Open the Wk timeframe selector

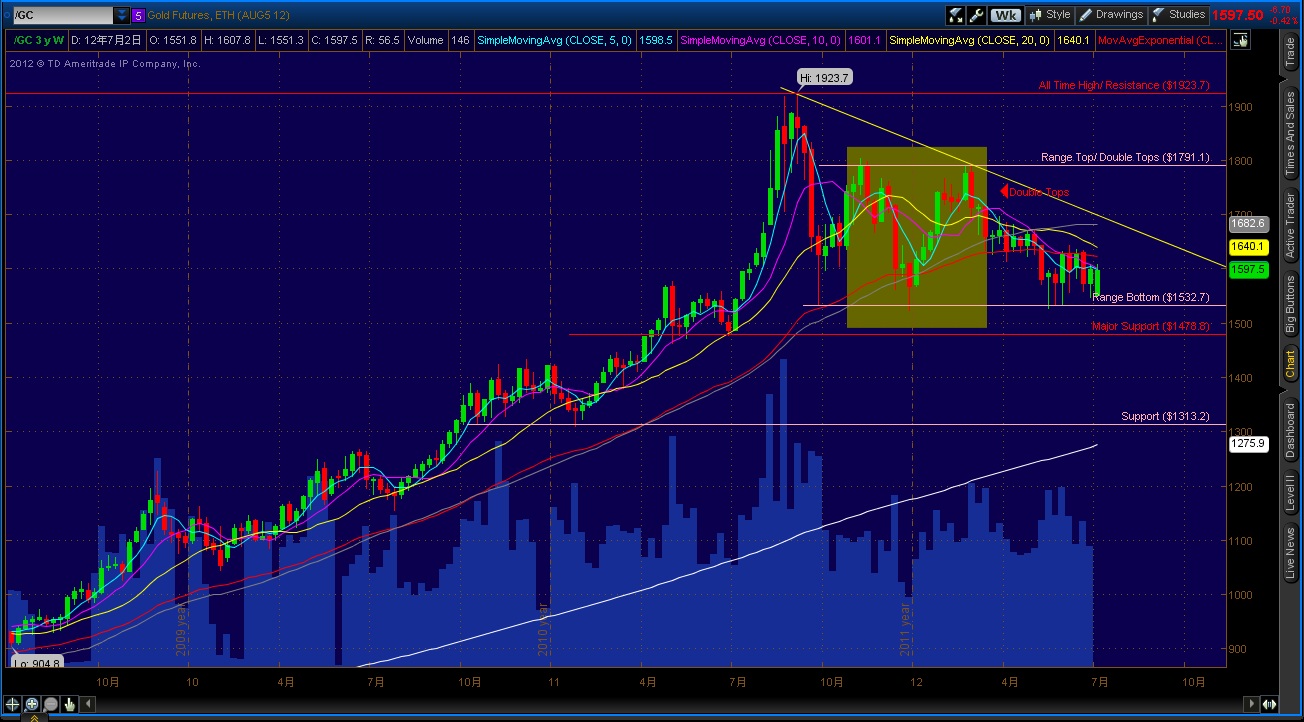pos(1006,15)
